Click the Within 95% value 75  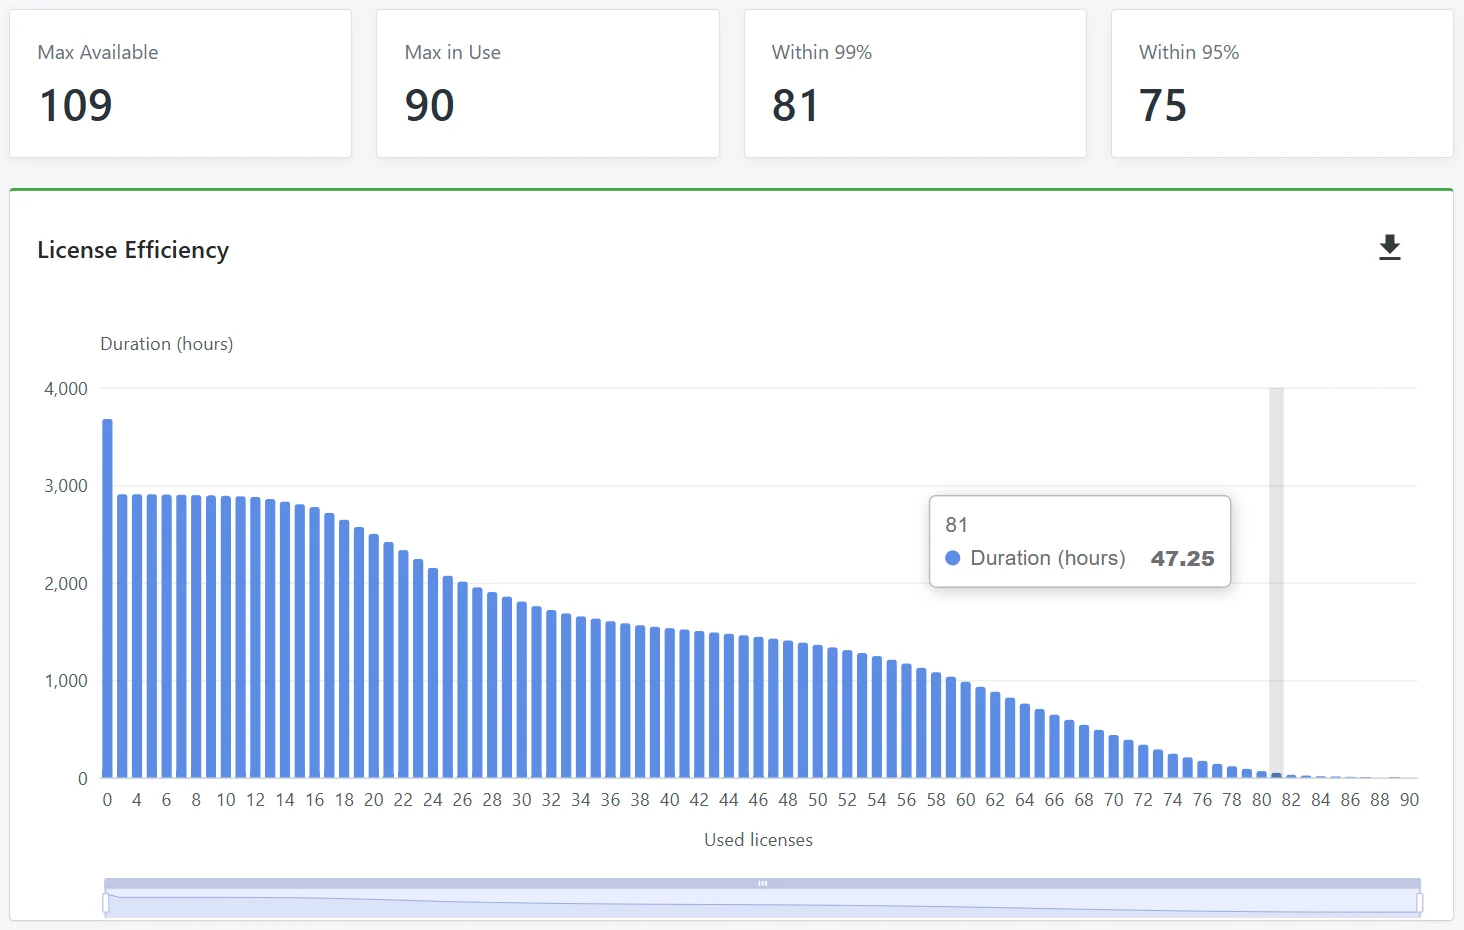(x=1163, y=105)
